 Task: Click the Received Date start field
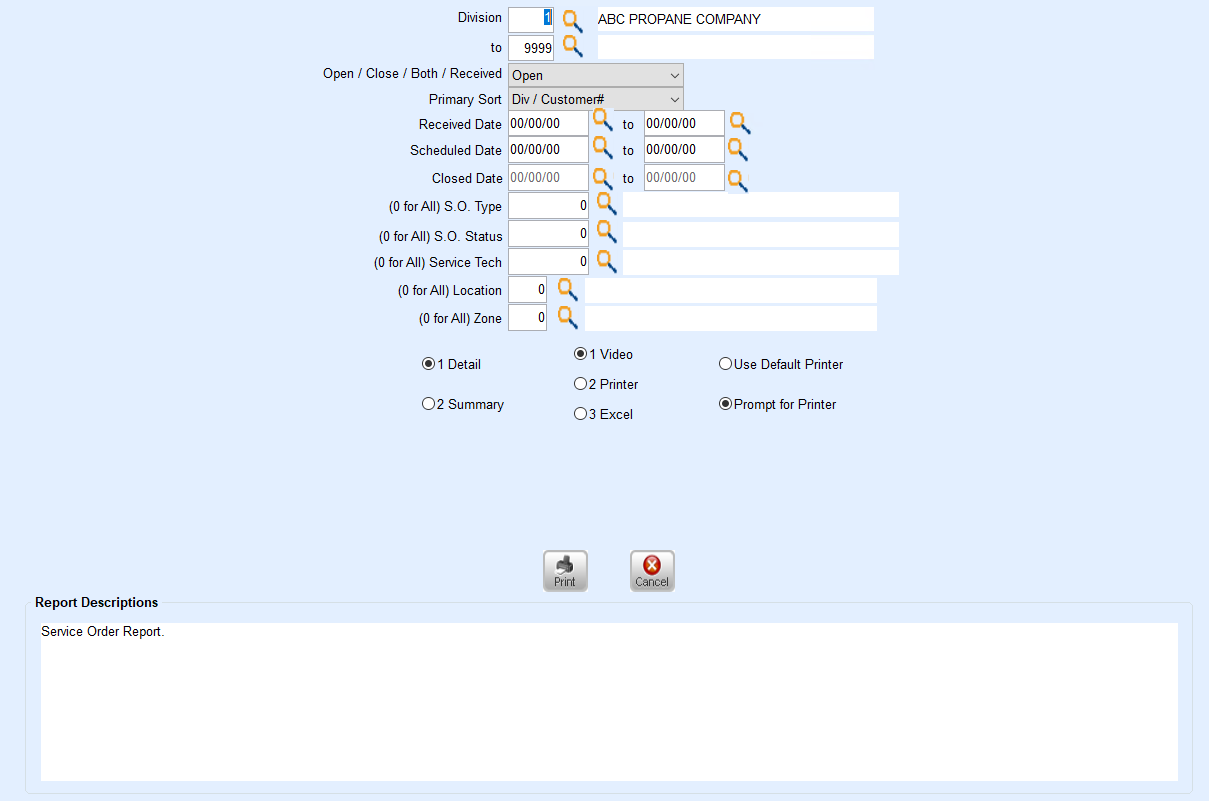pyautogui.click(x=548, y=123)
